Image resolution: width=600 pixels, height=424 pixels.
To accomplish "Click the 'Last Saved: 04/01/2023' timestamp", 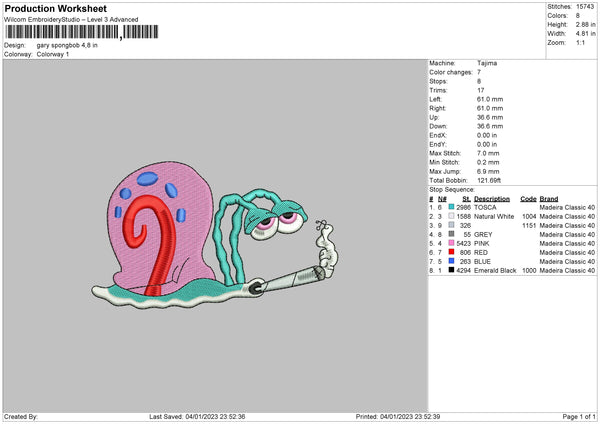I will point(197,416).
